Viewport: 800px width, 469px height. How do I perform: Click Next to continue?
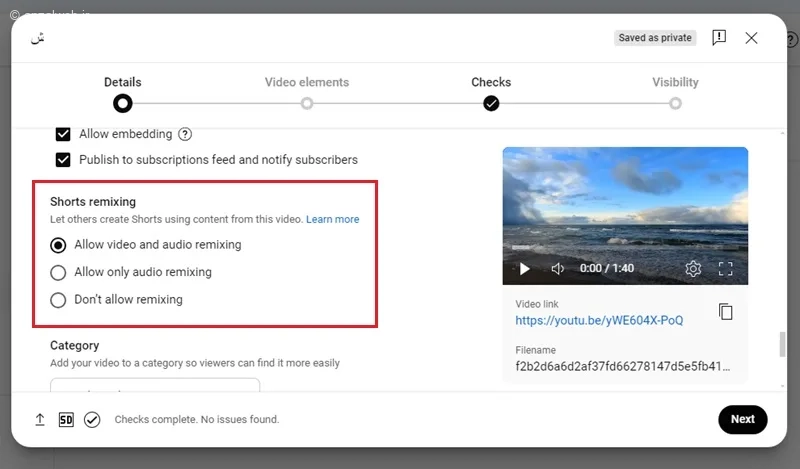pos(742,419)
